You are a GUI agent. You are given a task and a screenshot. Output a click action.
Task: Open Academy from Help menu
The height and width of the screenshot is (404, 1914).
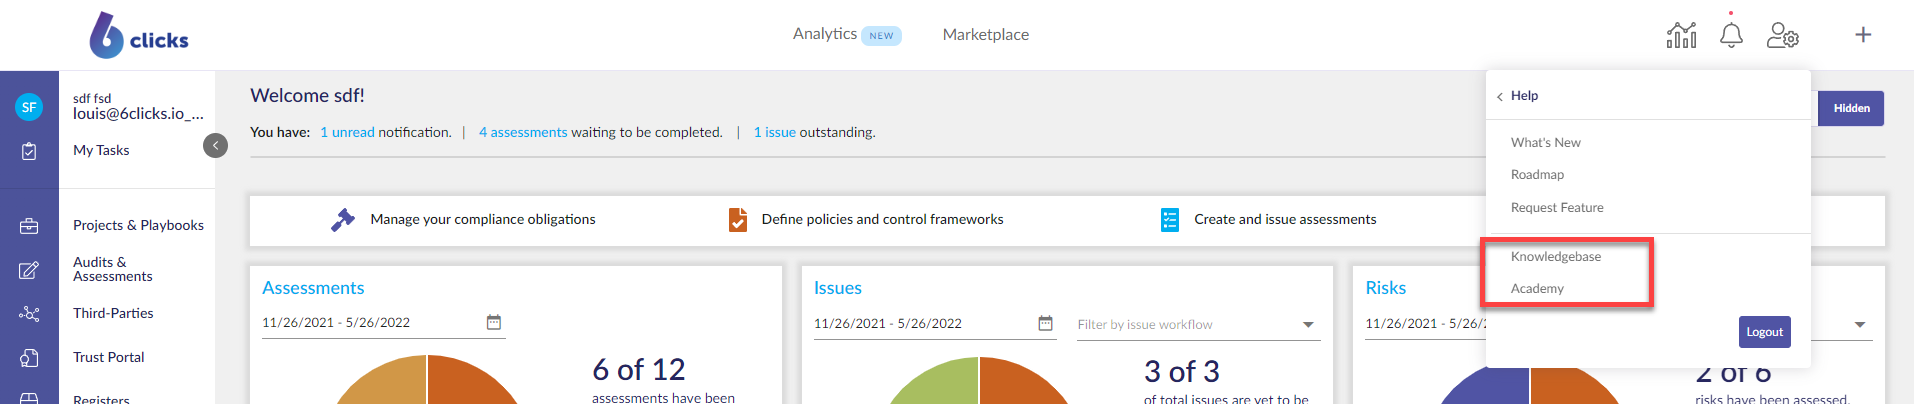pos(1537,289)
